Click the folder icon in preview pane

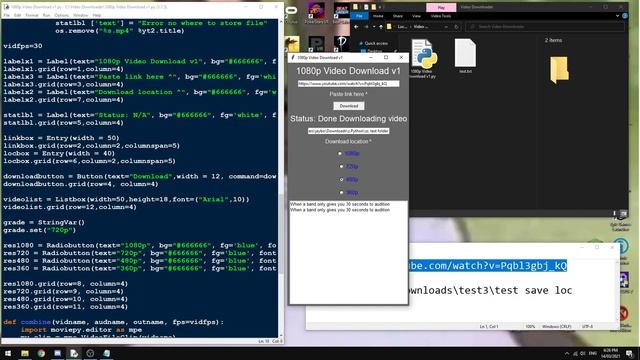559,70
